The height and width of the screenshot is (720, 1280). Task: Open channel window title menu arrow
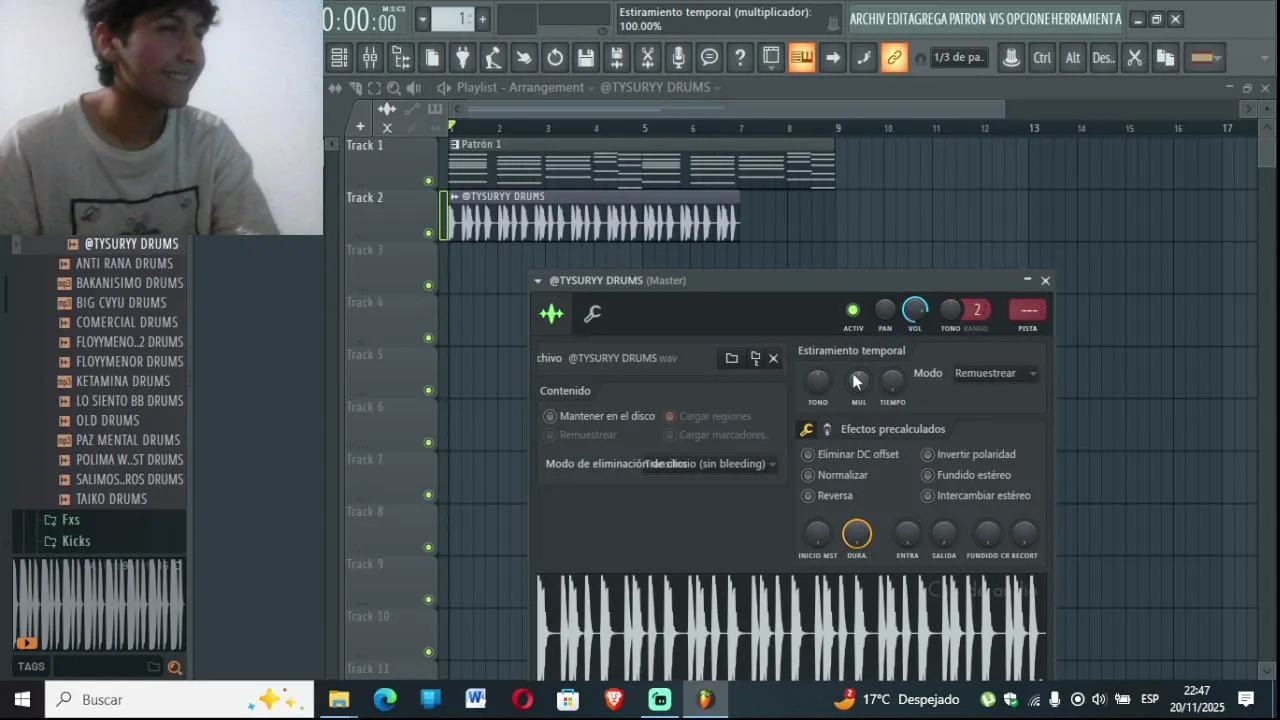(x=538, y=281)
